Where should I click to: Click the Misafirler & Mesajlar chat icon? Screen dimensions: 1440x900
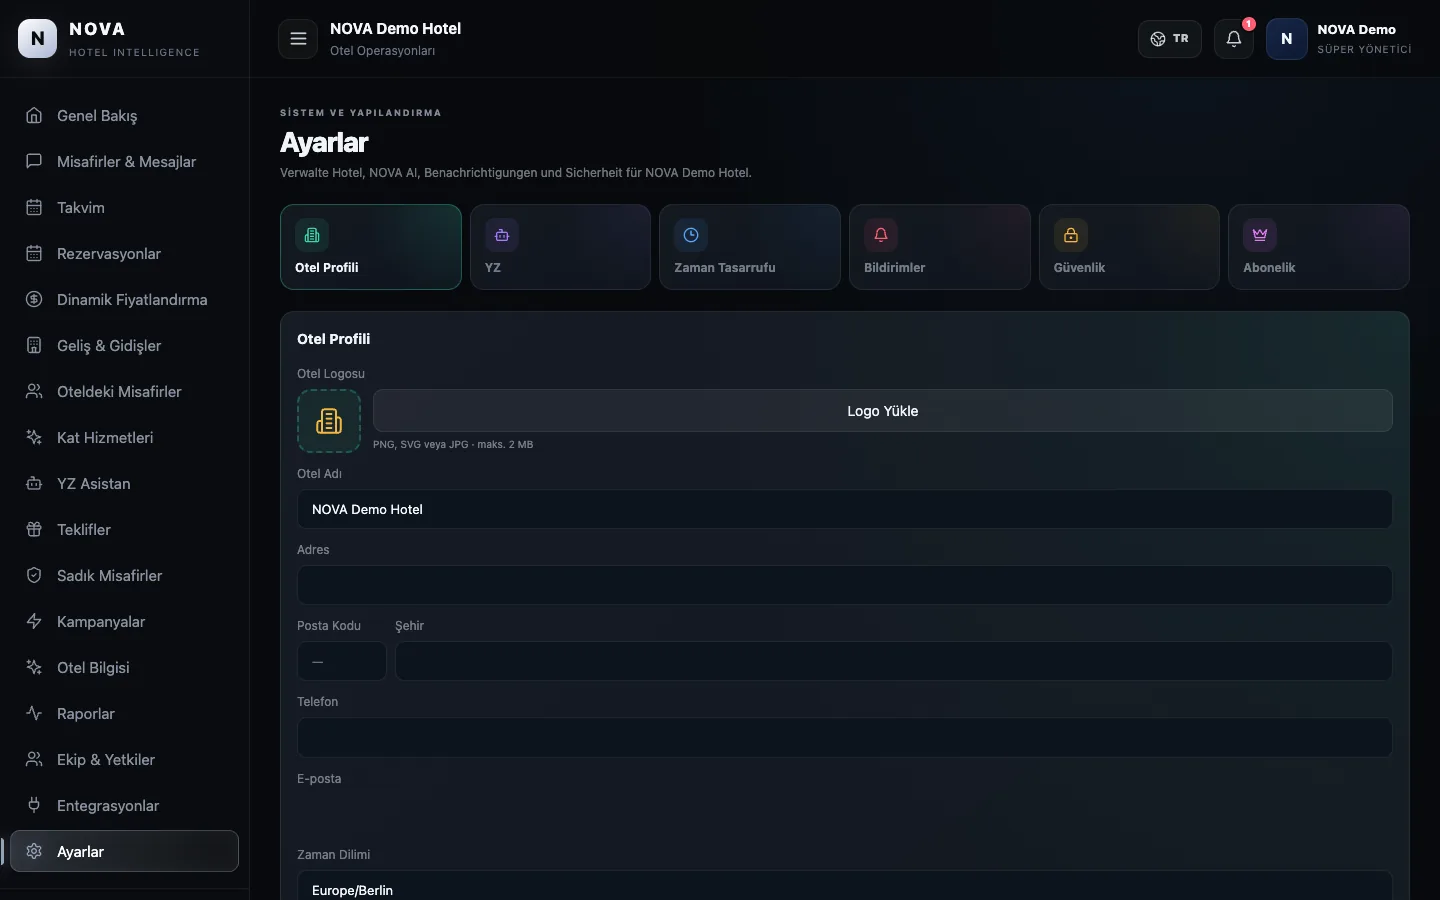(x=34, y=161)
